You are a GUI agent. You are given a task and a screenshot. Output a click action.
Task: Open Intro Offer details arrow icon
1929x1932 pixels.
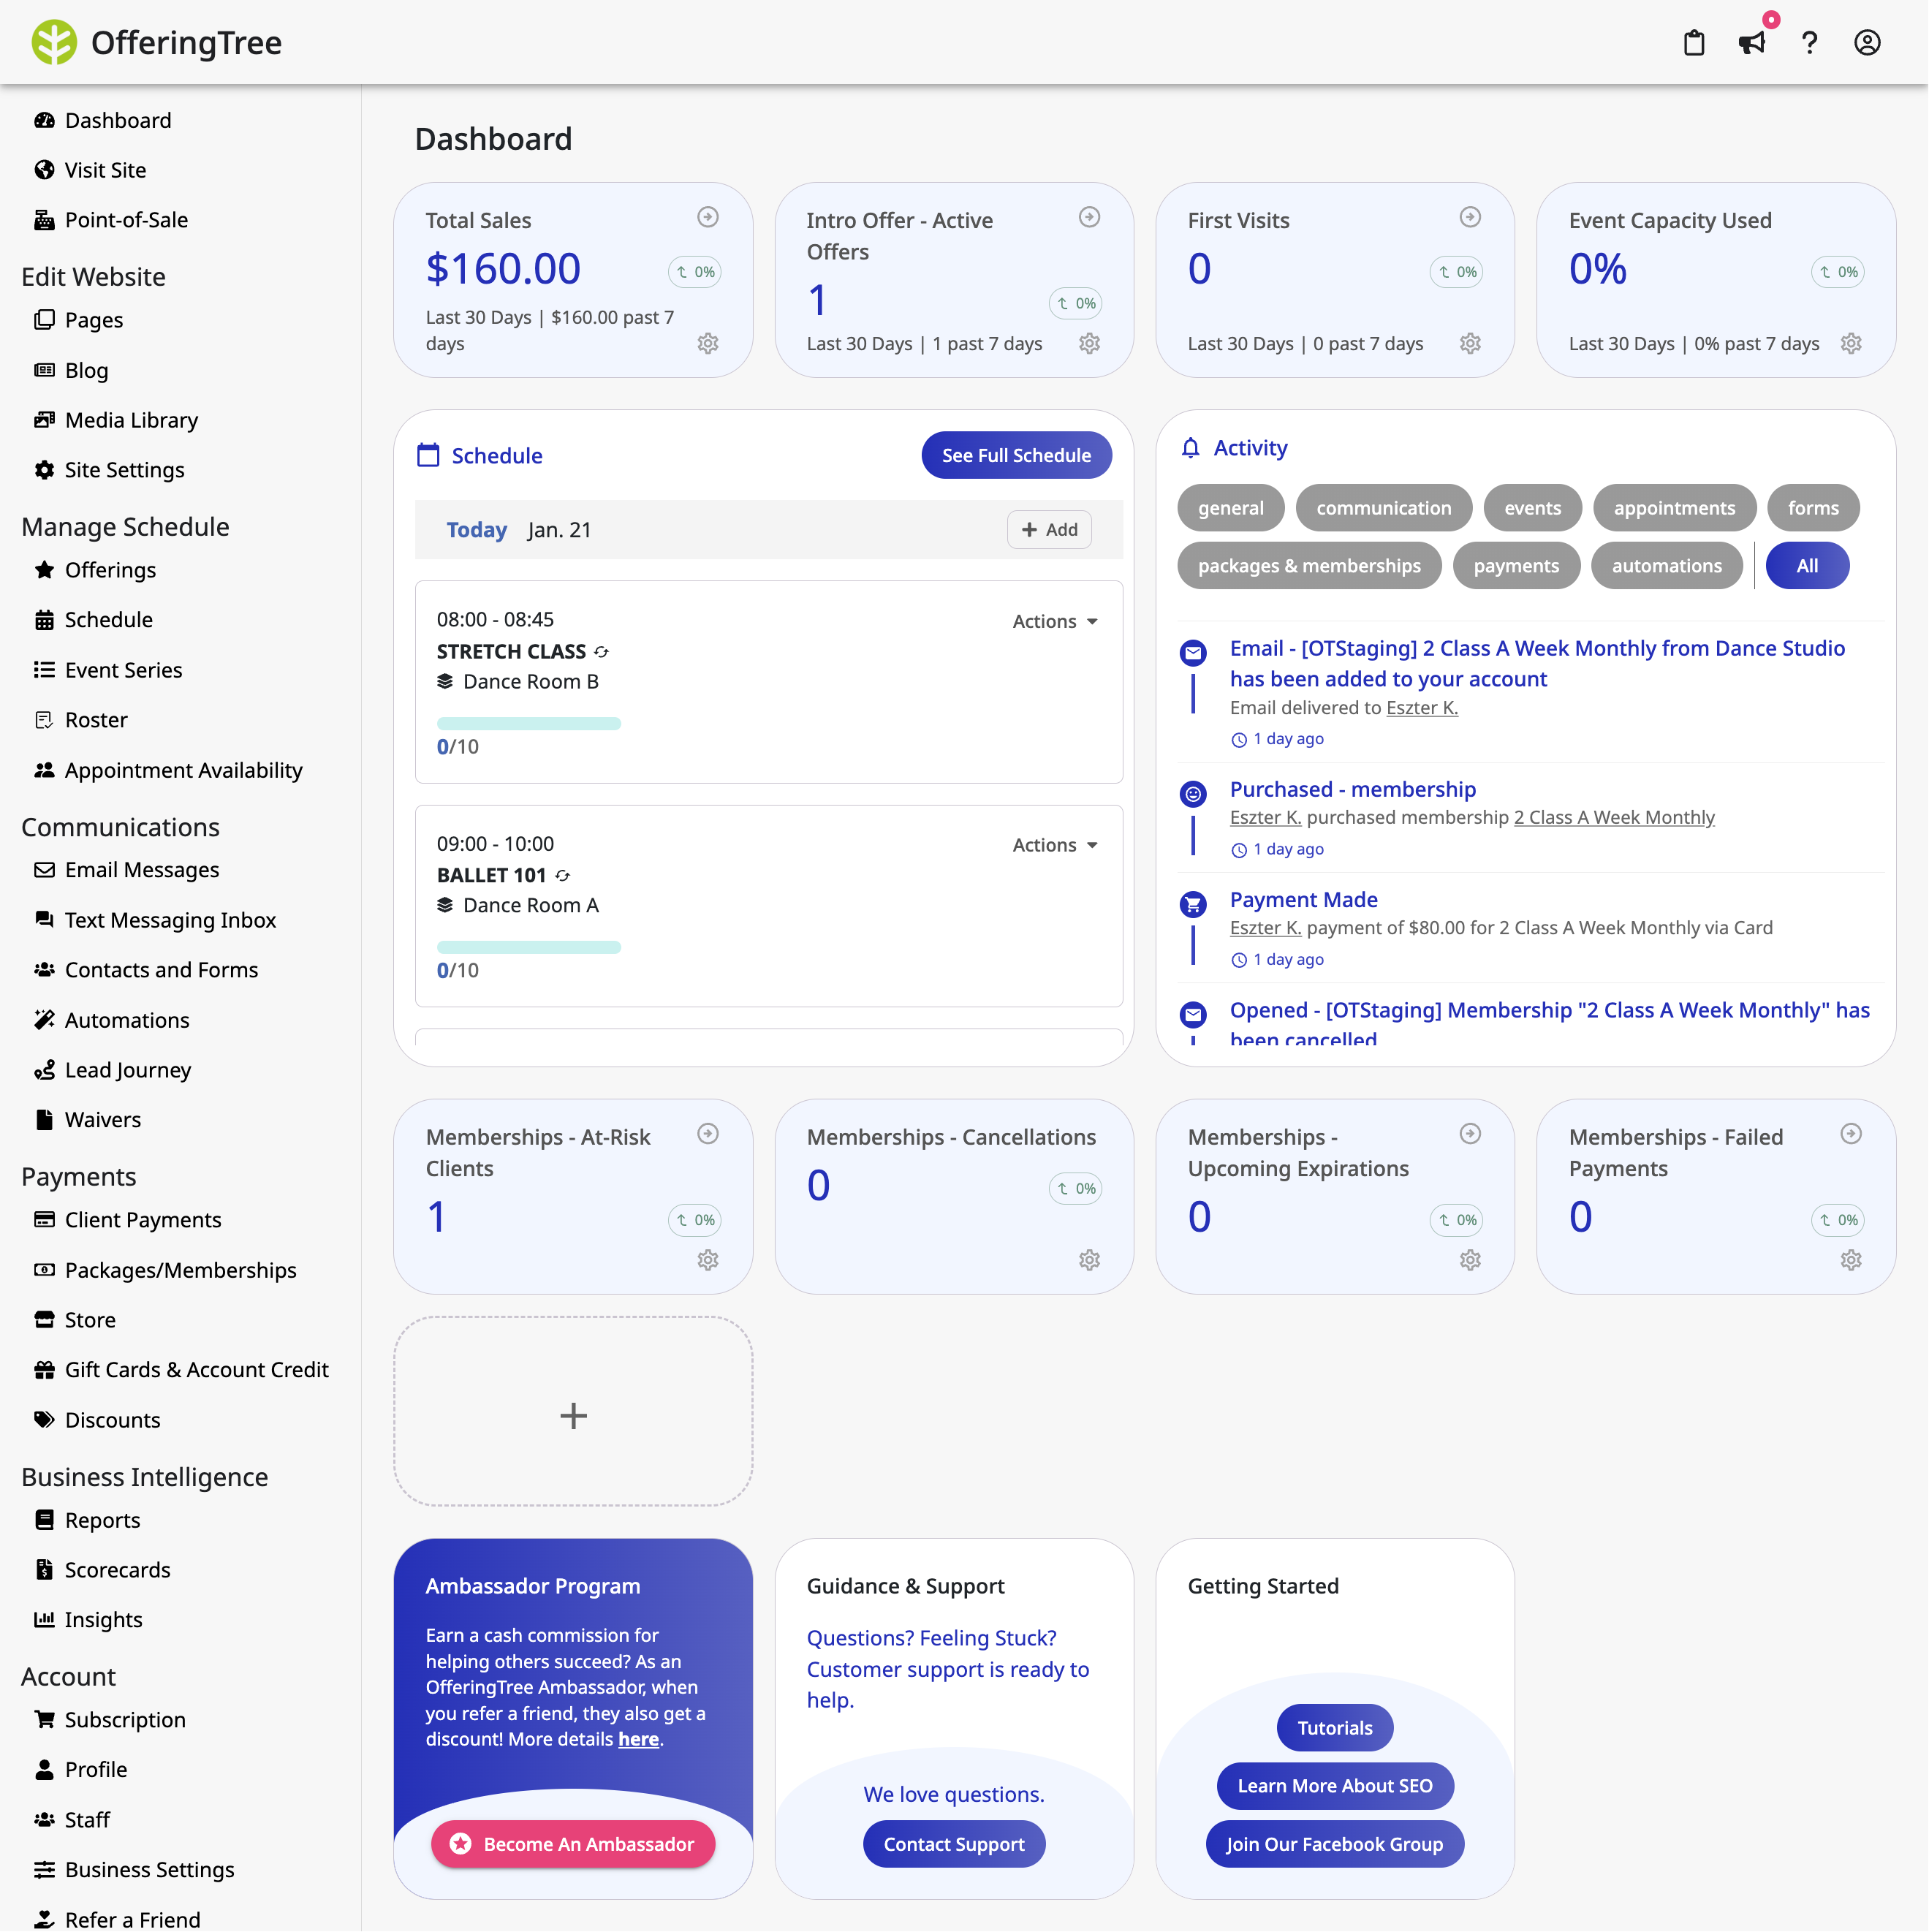pyautogui.click(x=1089, y=217)
